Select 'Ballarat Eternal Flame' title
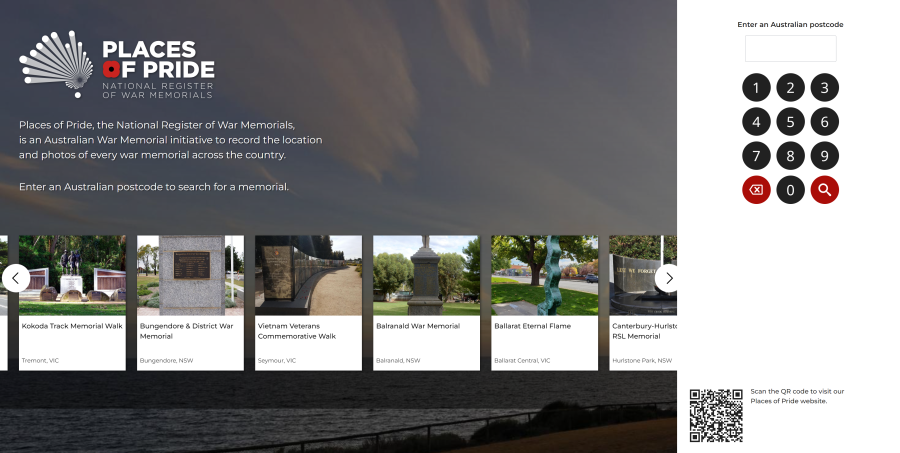 pos(533,326)
